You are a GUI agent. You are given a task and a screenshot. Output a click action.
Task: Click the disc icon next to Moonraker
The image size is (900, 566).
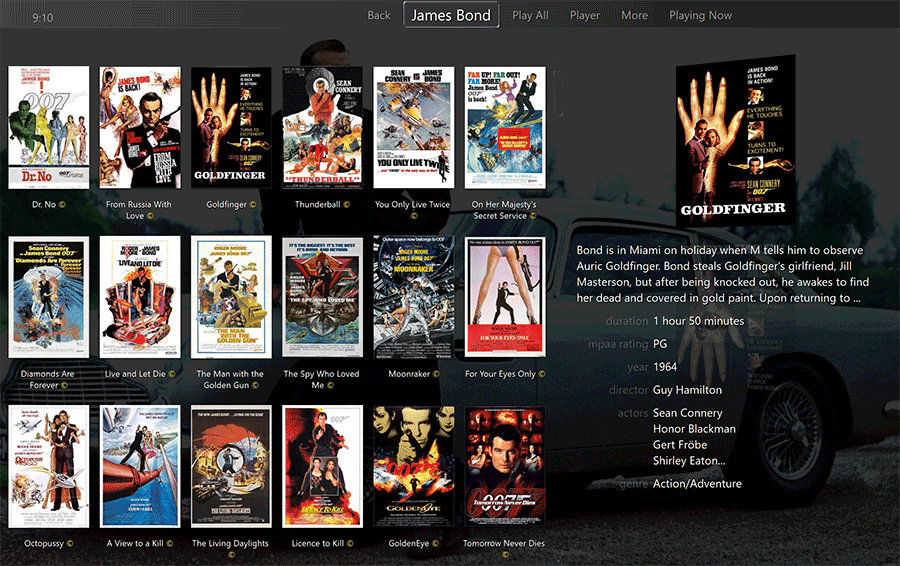[436, 374]
